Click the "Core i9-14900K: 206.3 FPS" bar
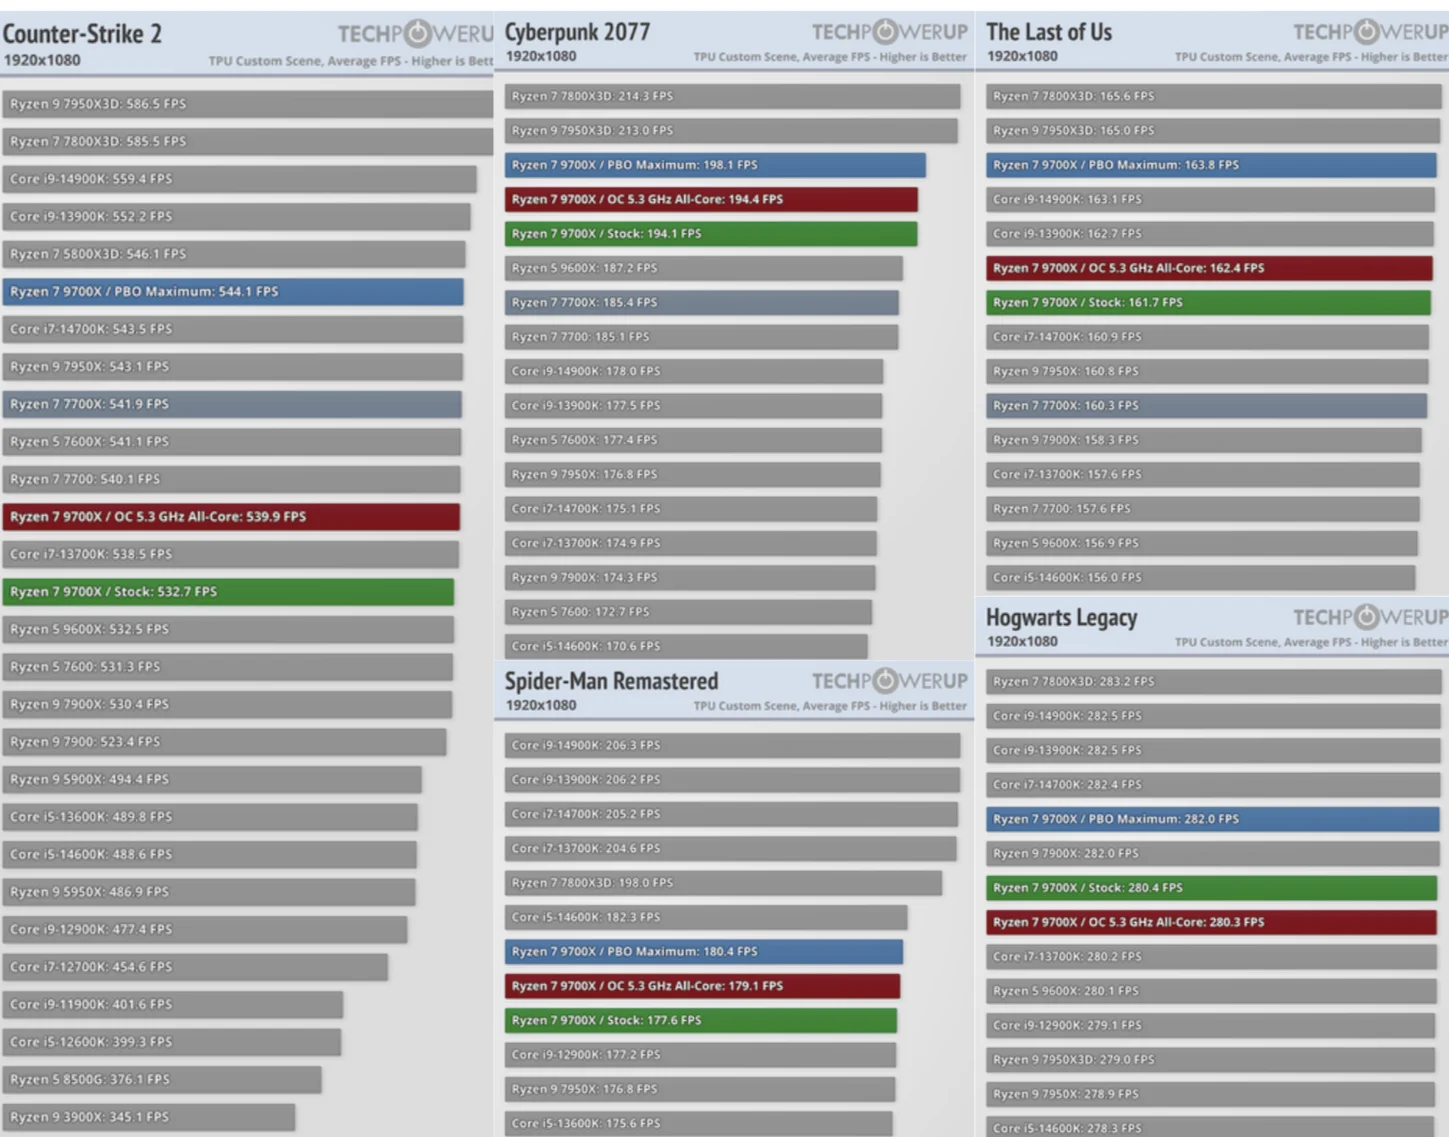Image resolution: width=1449 pixels, height=1137 pixels. point(733,745)
